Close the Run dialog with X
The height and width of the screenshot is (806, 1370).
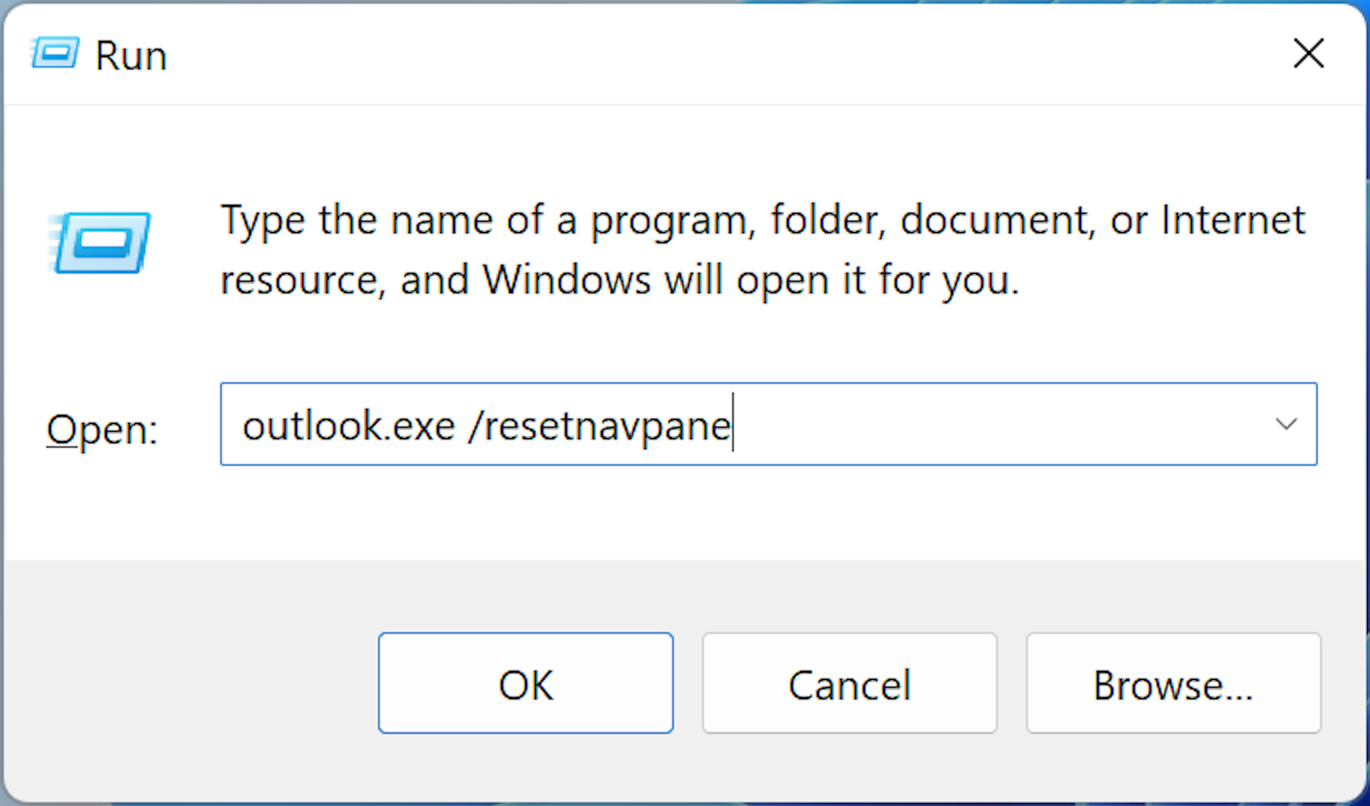point(1308,54)
